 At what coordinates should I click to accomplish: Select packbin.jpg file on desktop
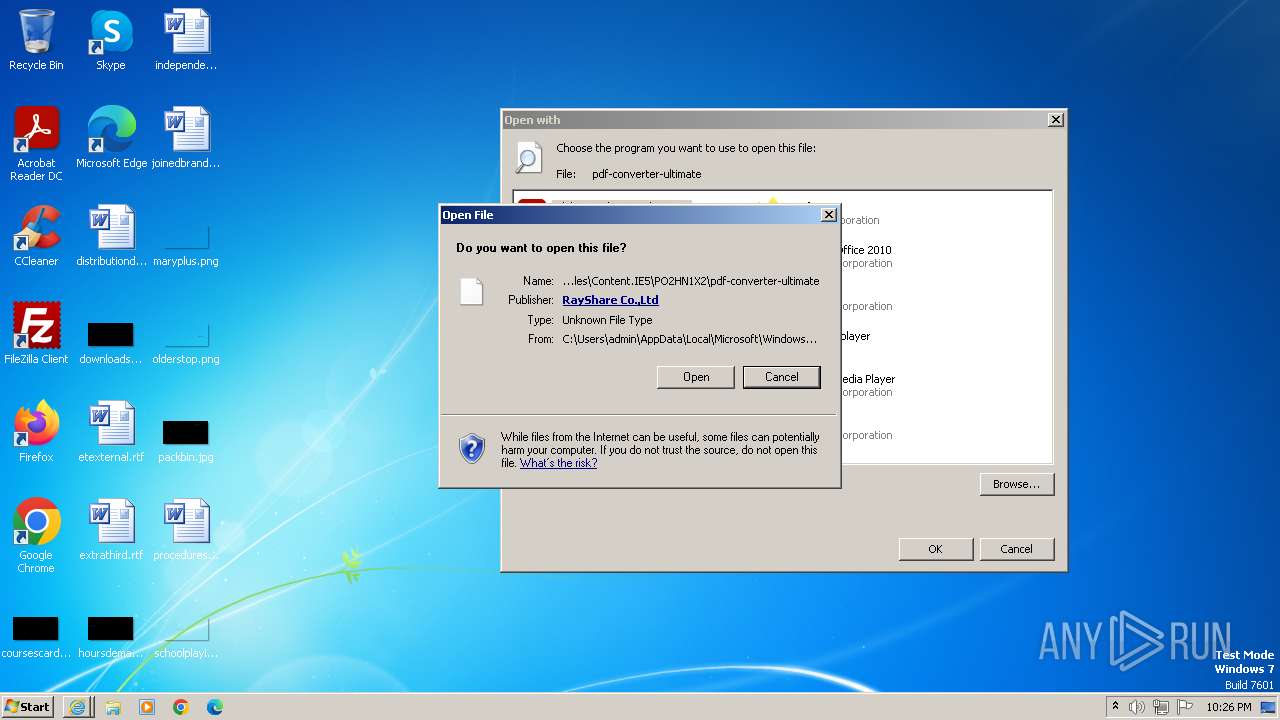pos(186,439)
